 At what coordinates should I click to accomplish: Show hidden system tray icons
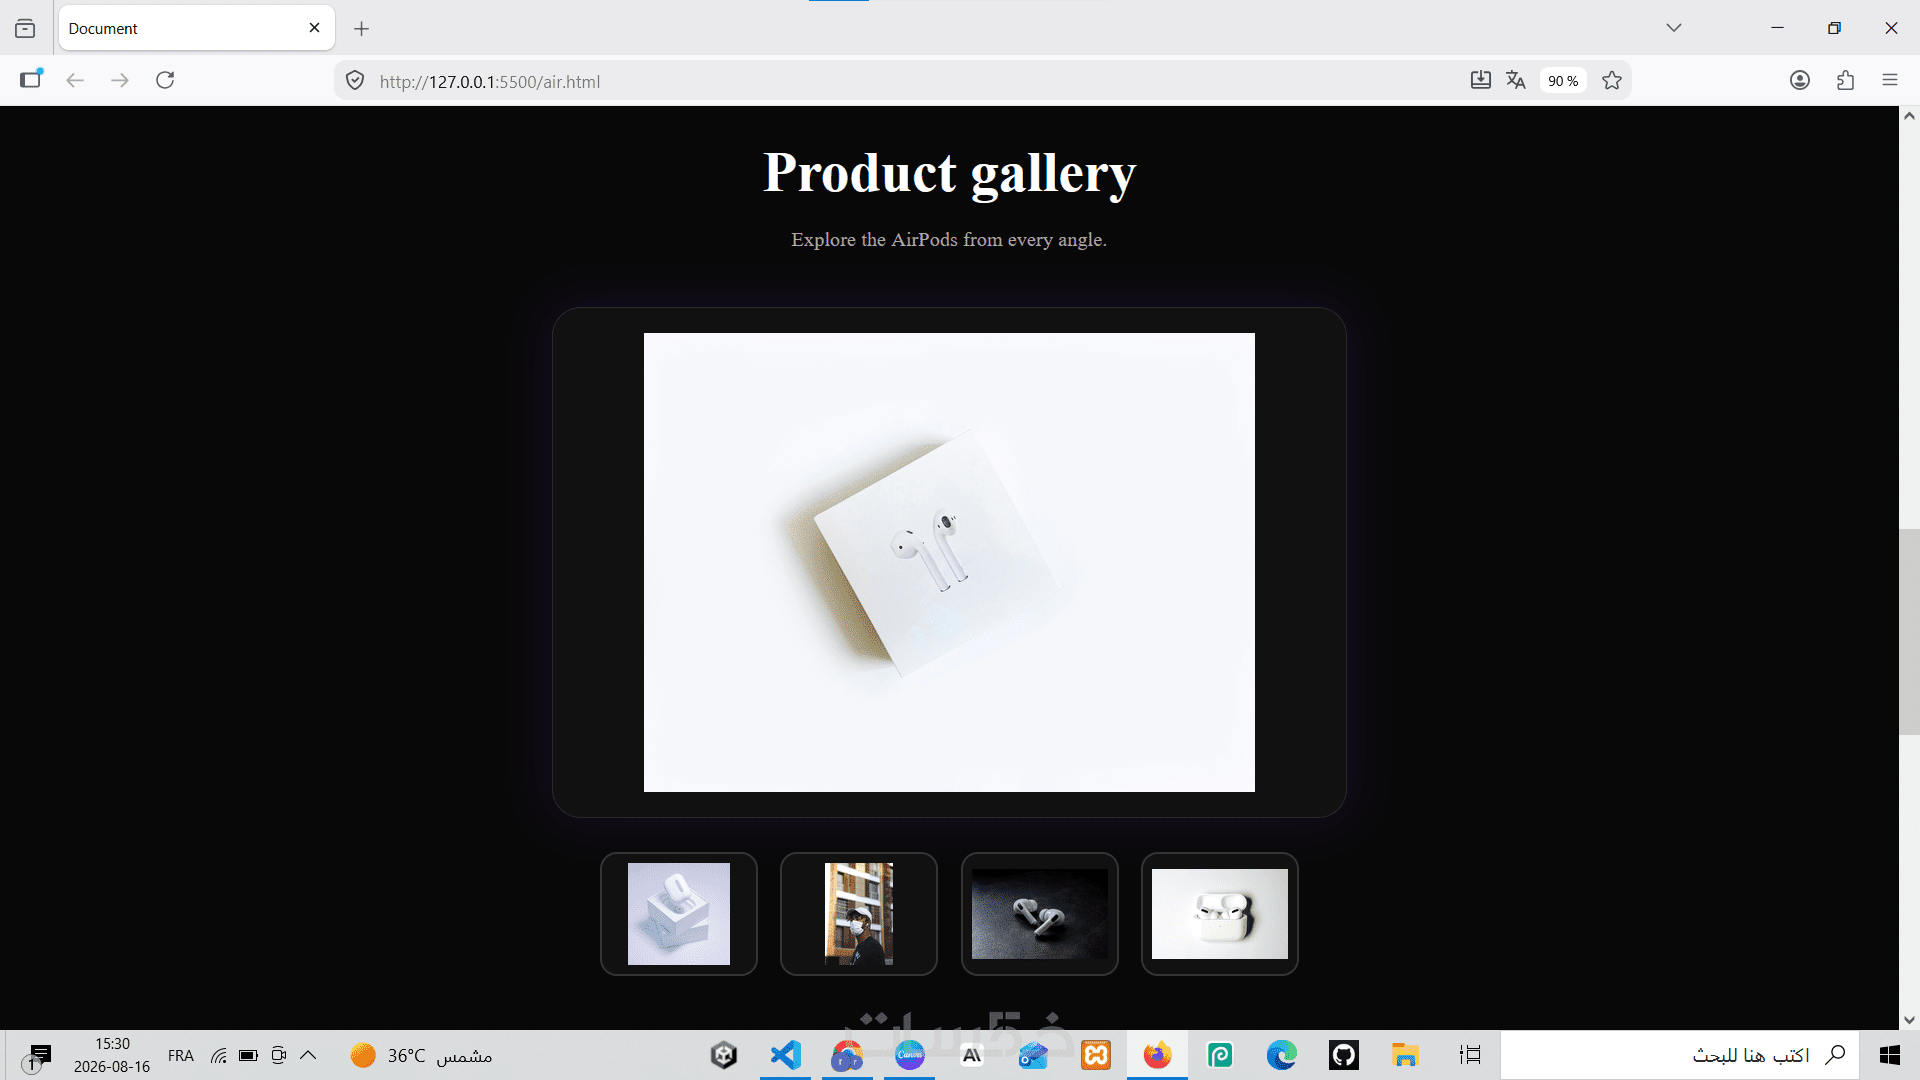point(308,1055)
